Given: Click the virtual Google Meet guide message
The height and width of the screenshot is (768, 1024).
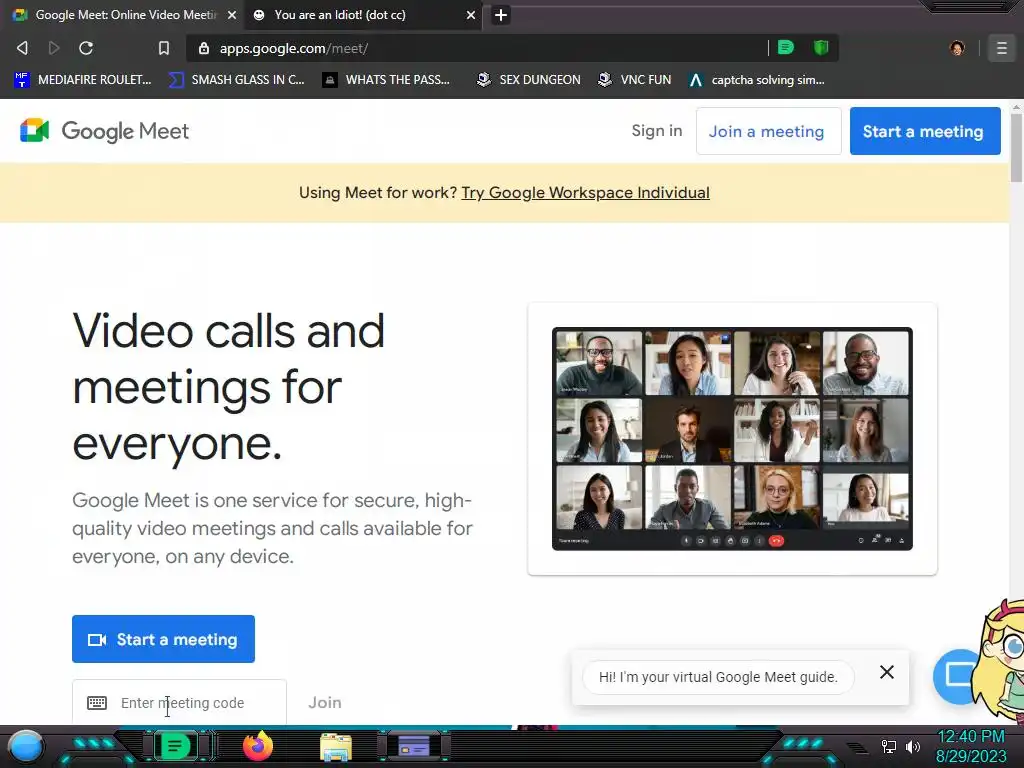Looking at the screenshot, I should [x=718, y=677].
